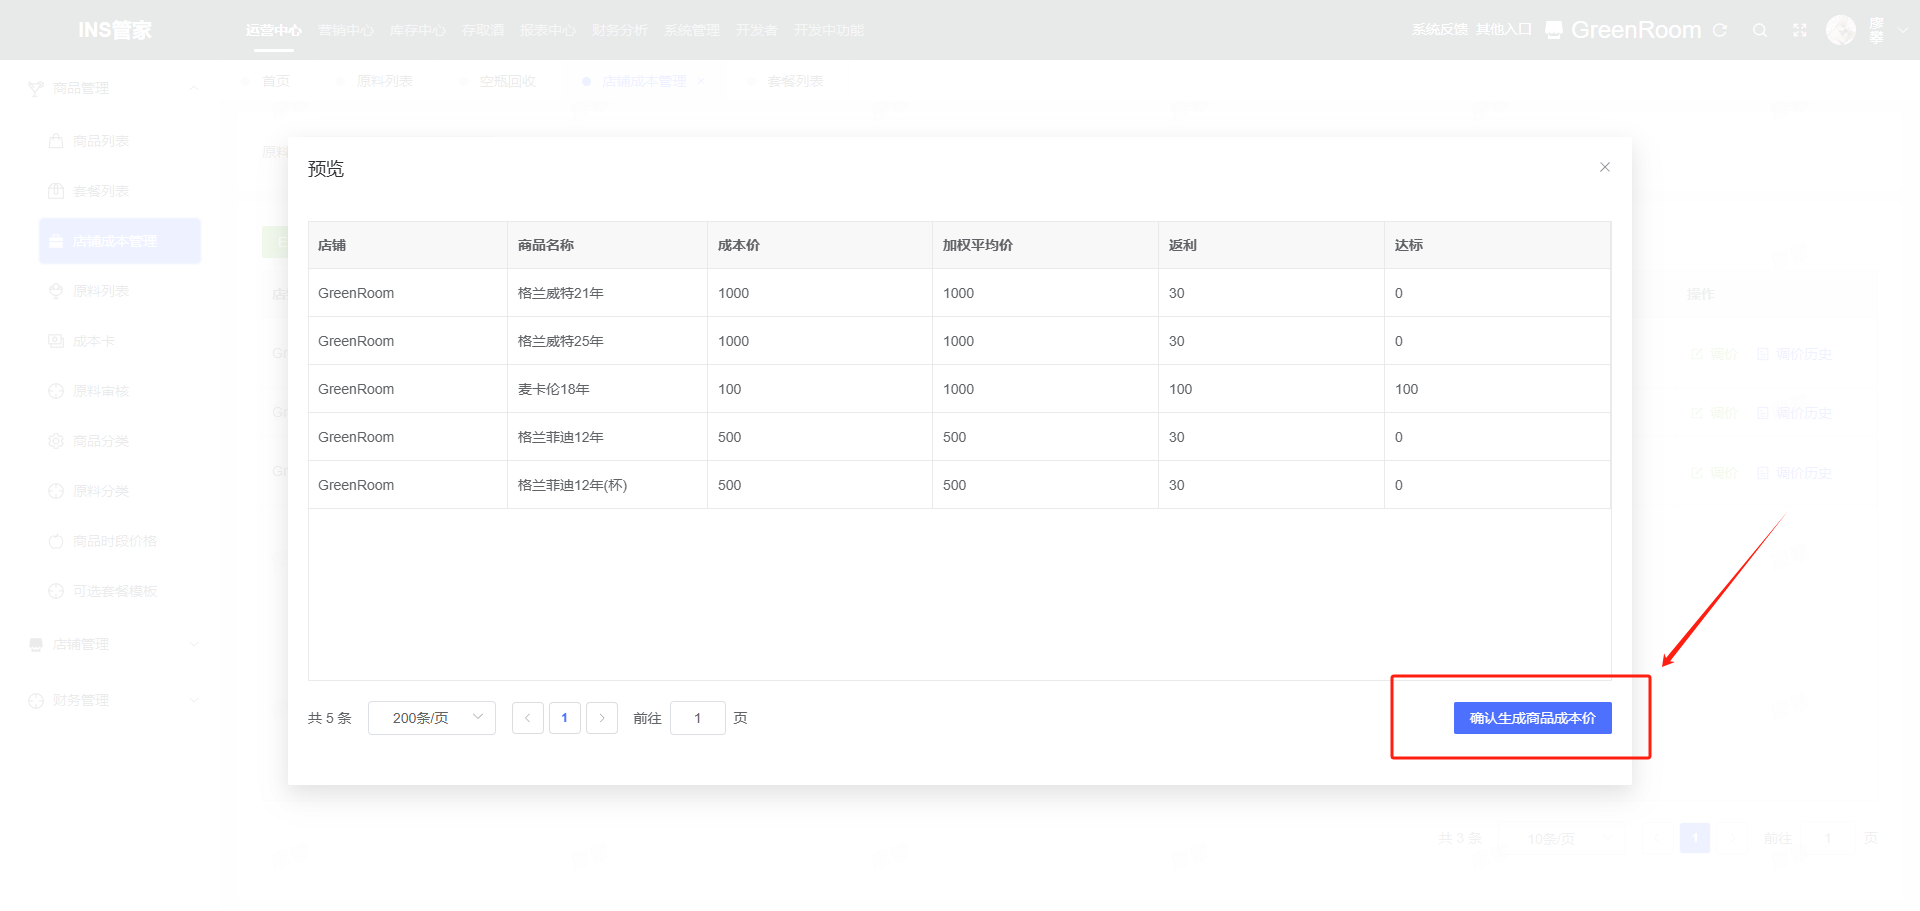Screen dimensions: 1920x911
Task: Open 店铺成本管理 in sidebar
Action: point(120,241)
